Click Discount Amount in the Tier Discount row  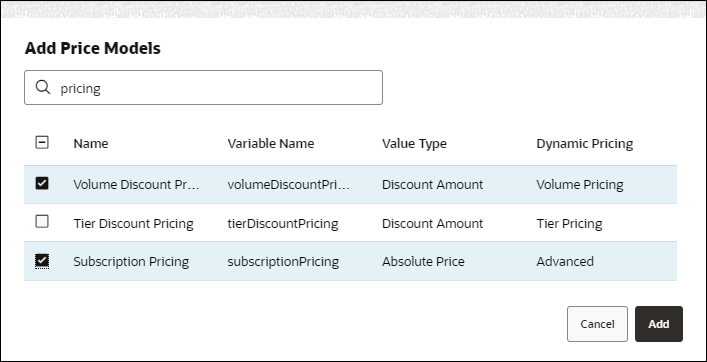click(432, 224)
